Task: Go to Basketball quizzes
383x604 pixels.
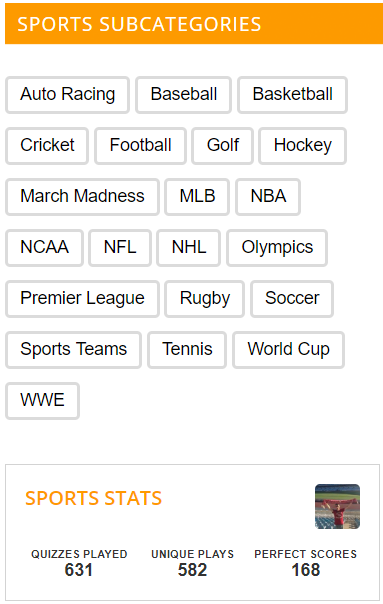Action: coord(292,95)
